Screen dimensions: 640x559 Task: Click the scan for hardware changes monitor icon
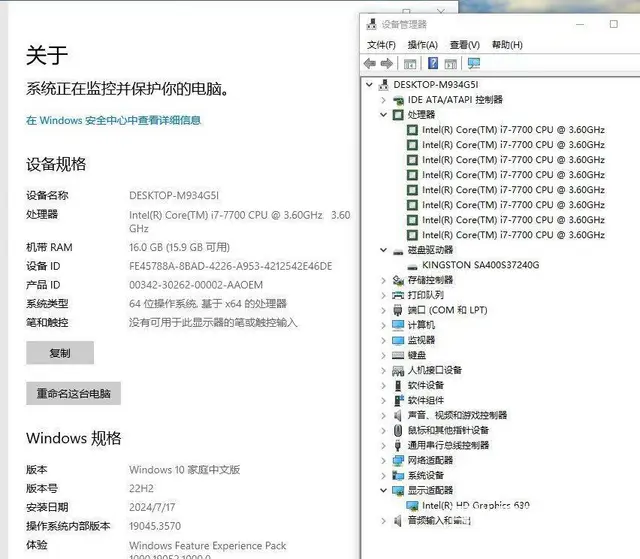point(474,63)
